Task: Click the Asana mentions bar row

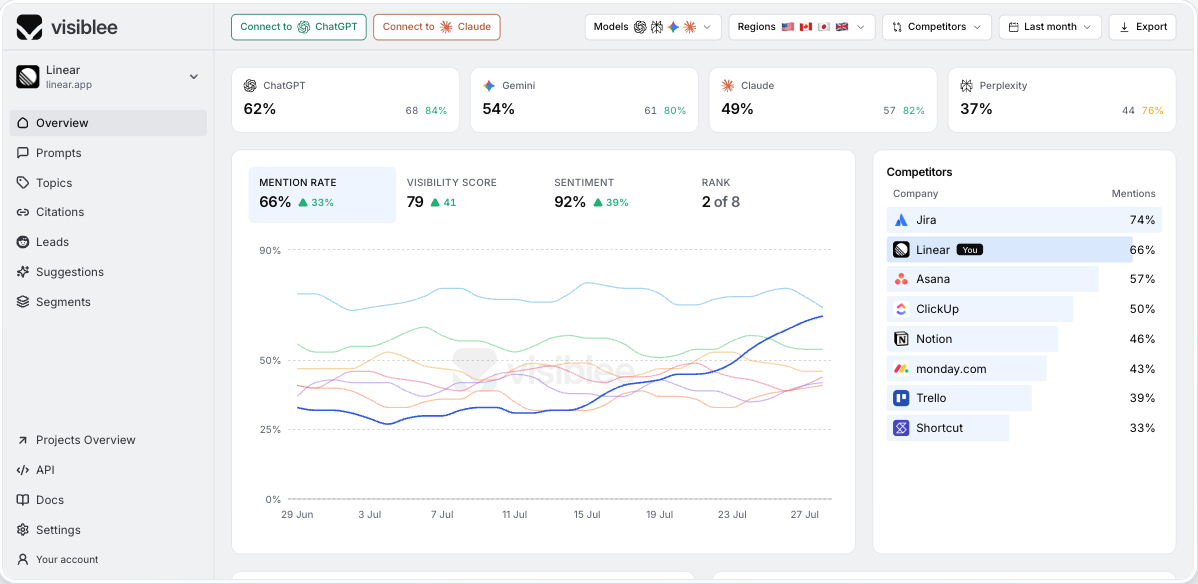Action: pos(1024,279)
